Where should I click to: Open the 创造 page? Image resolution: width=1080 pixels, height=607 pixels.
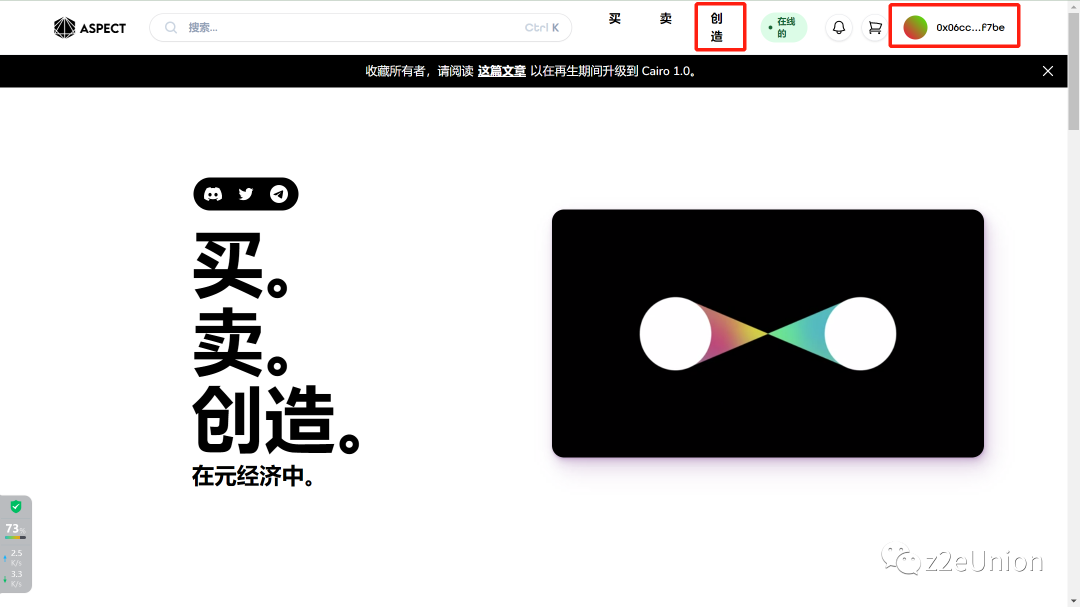[720, 27]
